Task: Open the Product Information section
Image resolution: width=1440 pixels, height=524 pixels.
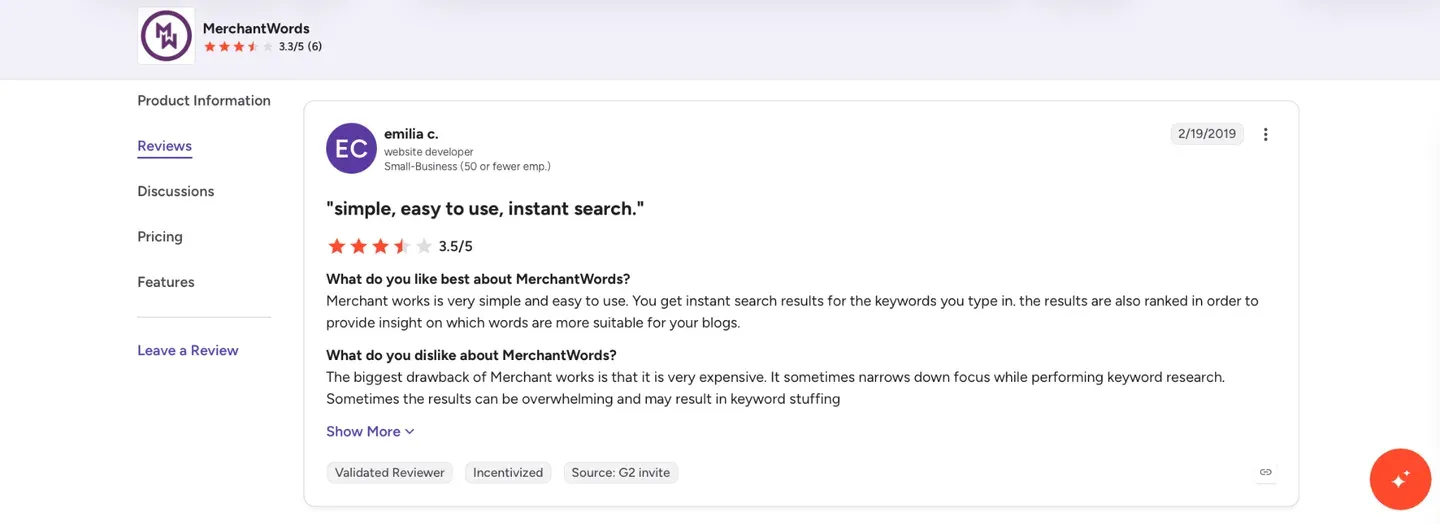Action: [204, 101]
